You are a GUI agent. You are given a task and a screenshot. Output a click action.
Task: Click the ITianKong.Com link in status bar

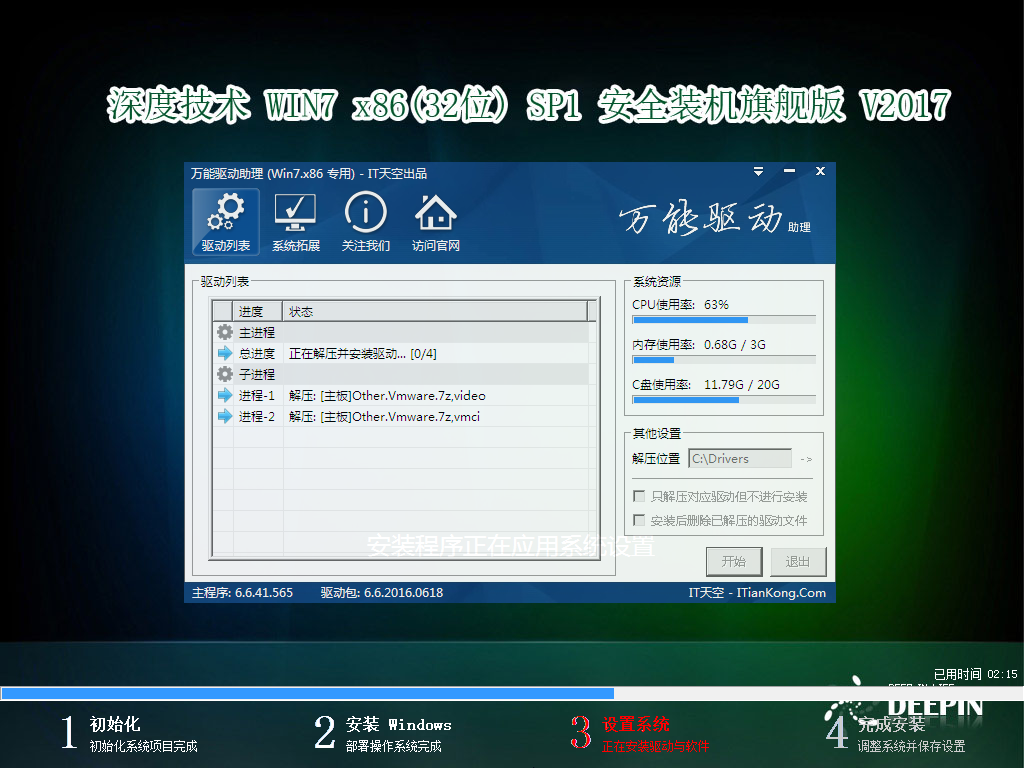781,592
